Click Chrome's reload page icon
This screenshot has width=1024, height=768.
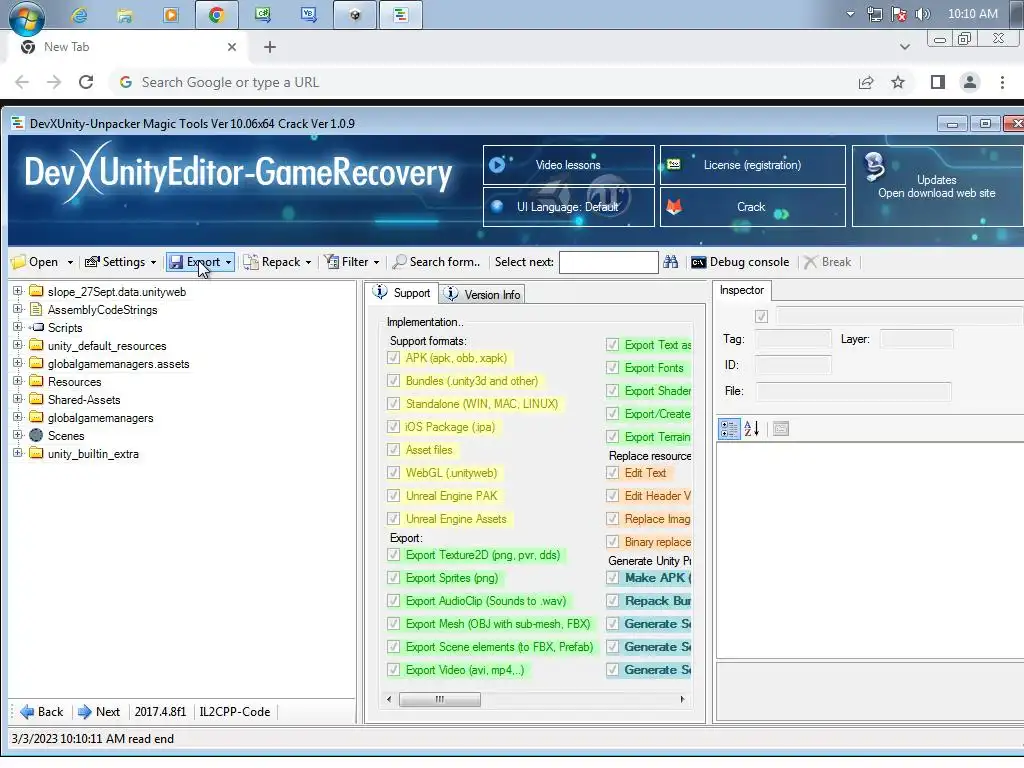tap(86, 82)
